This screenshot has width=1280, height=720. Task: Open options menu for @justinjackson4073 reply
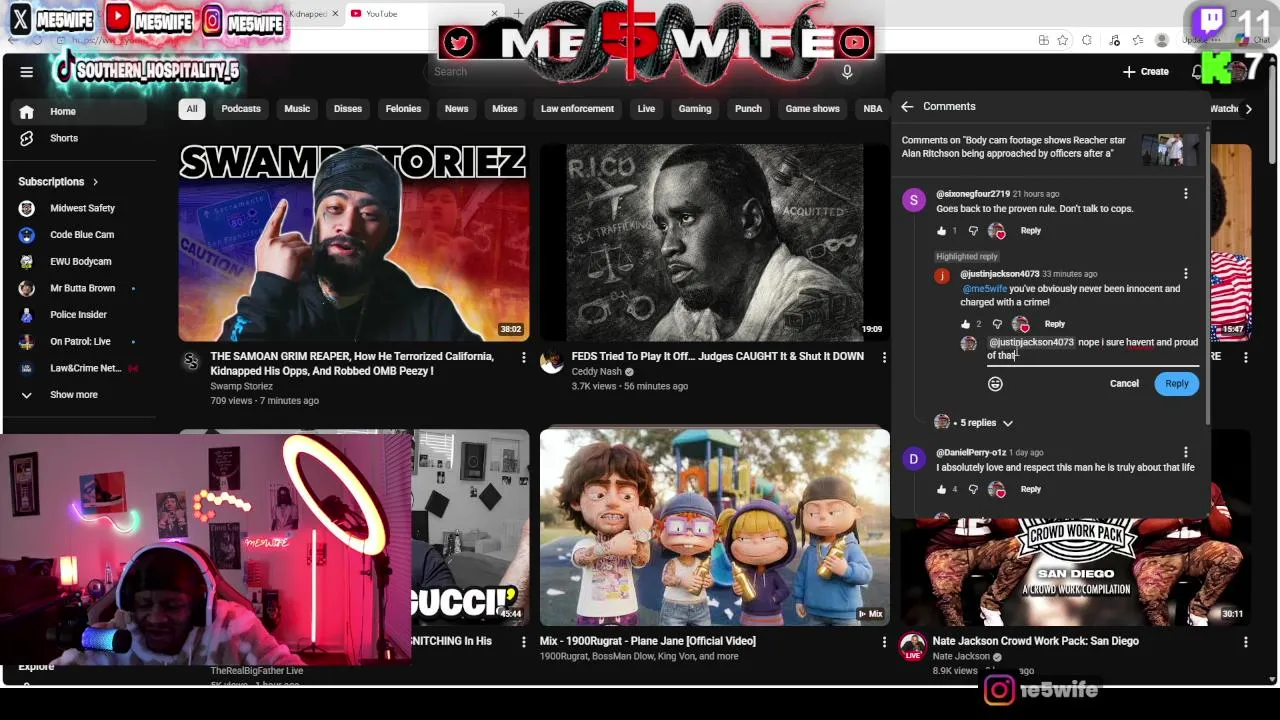tap(1185, 274)
